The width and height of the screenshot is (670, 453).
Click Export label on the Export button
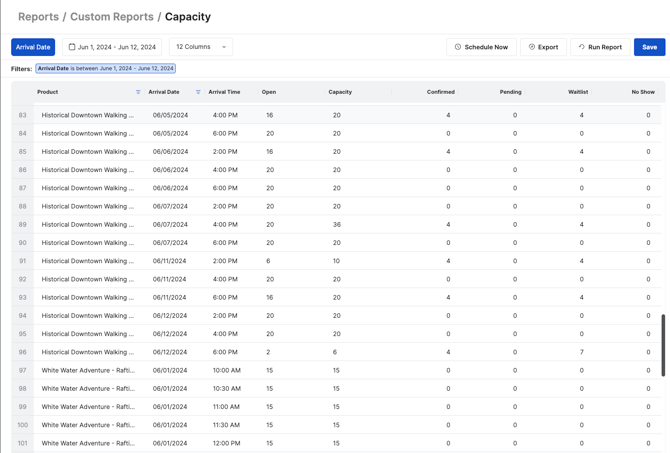point(548,47)
